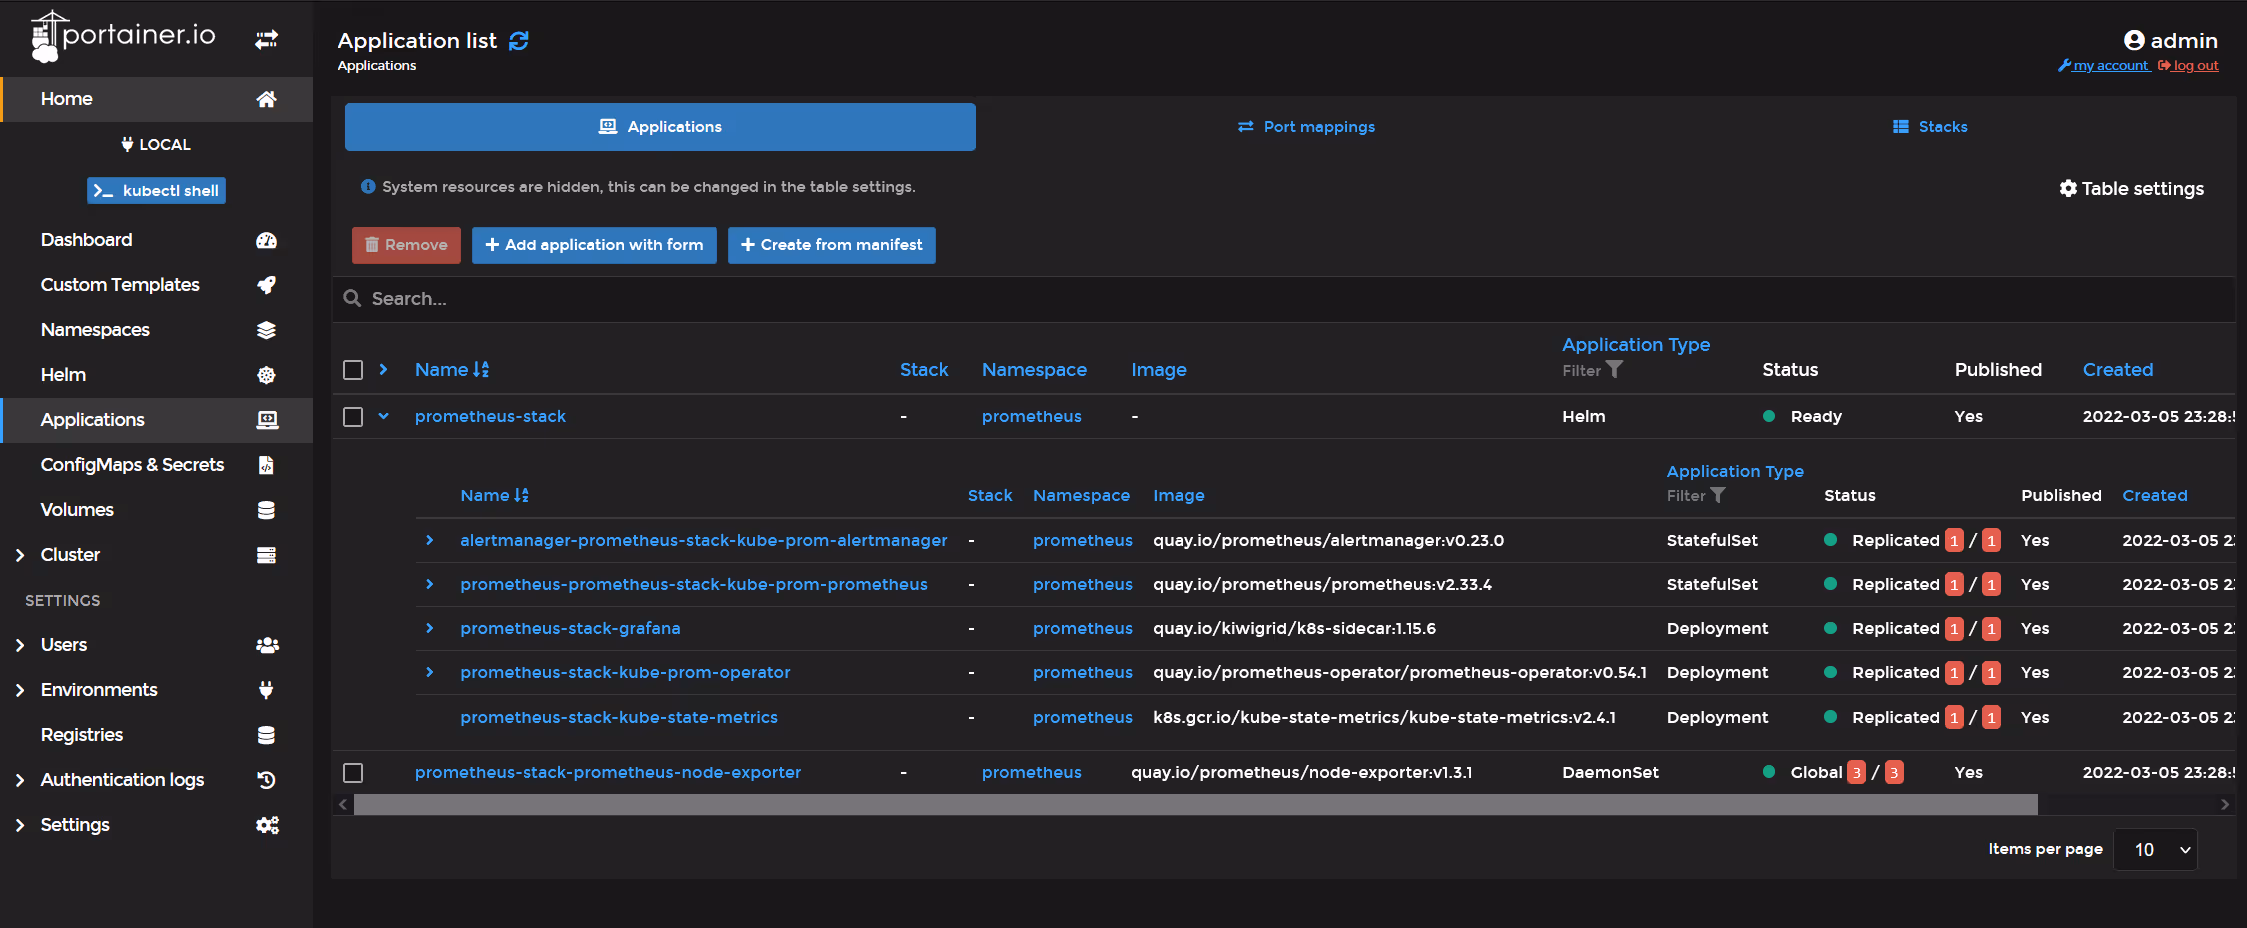Open the kubectl shell button
Screen dimensions: 2247x928
156,190
